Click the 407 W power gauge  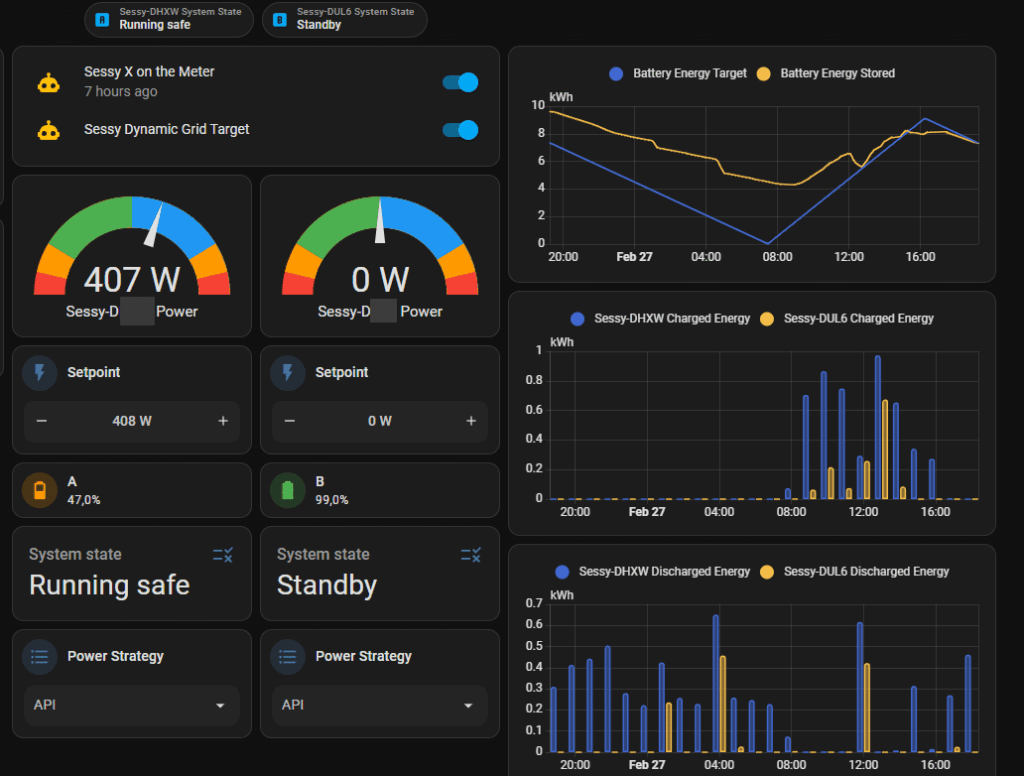(x=132, y=256)
